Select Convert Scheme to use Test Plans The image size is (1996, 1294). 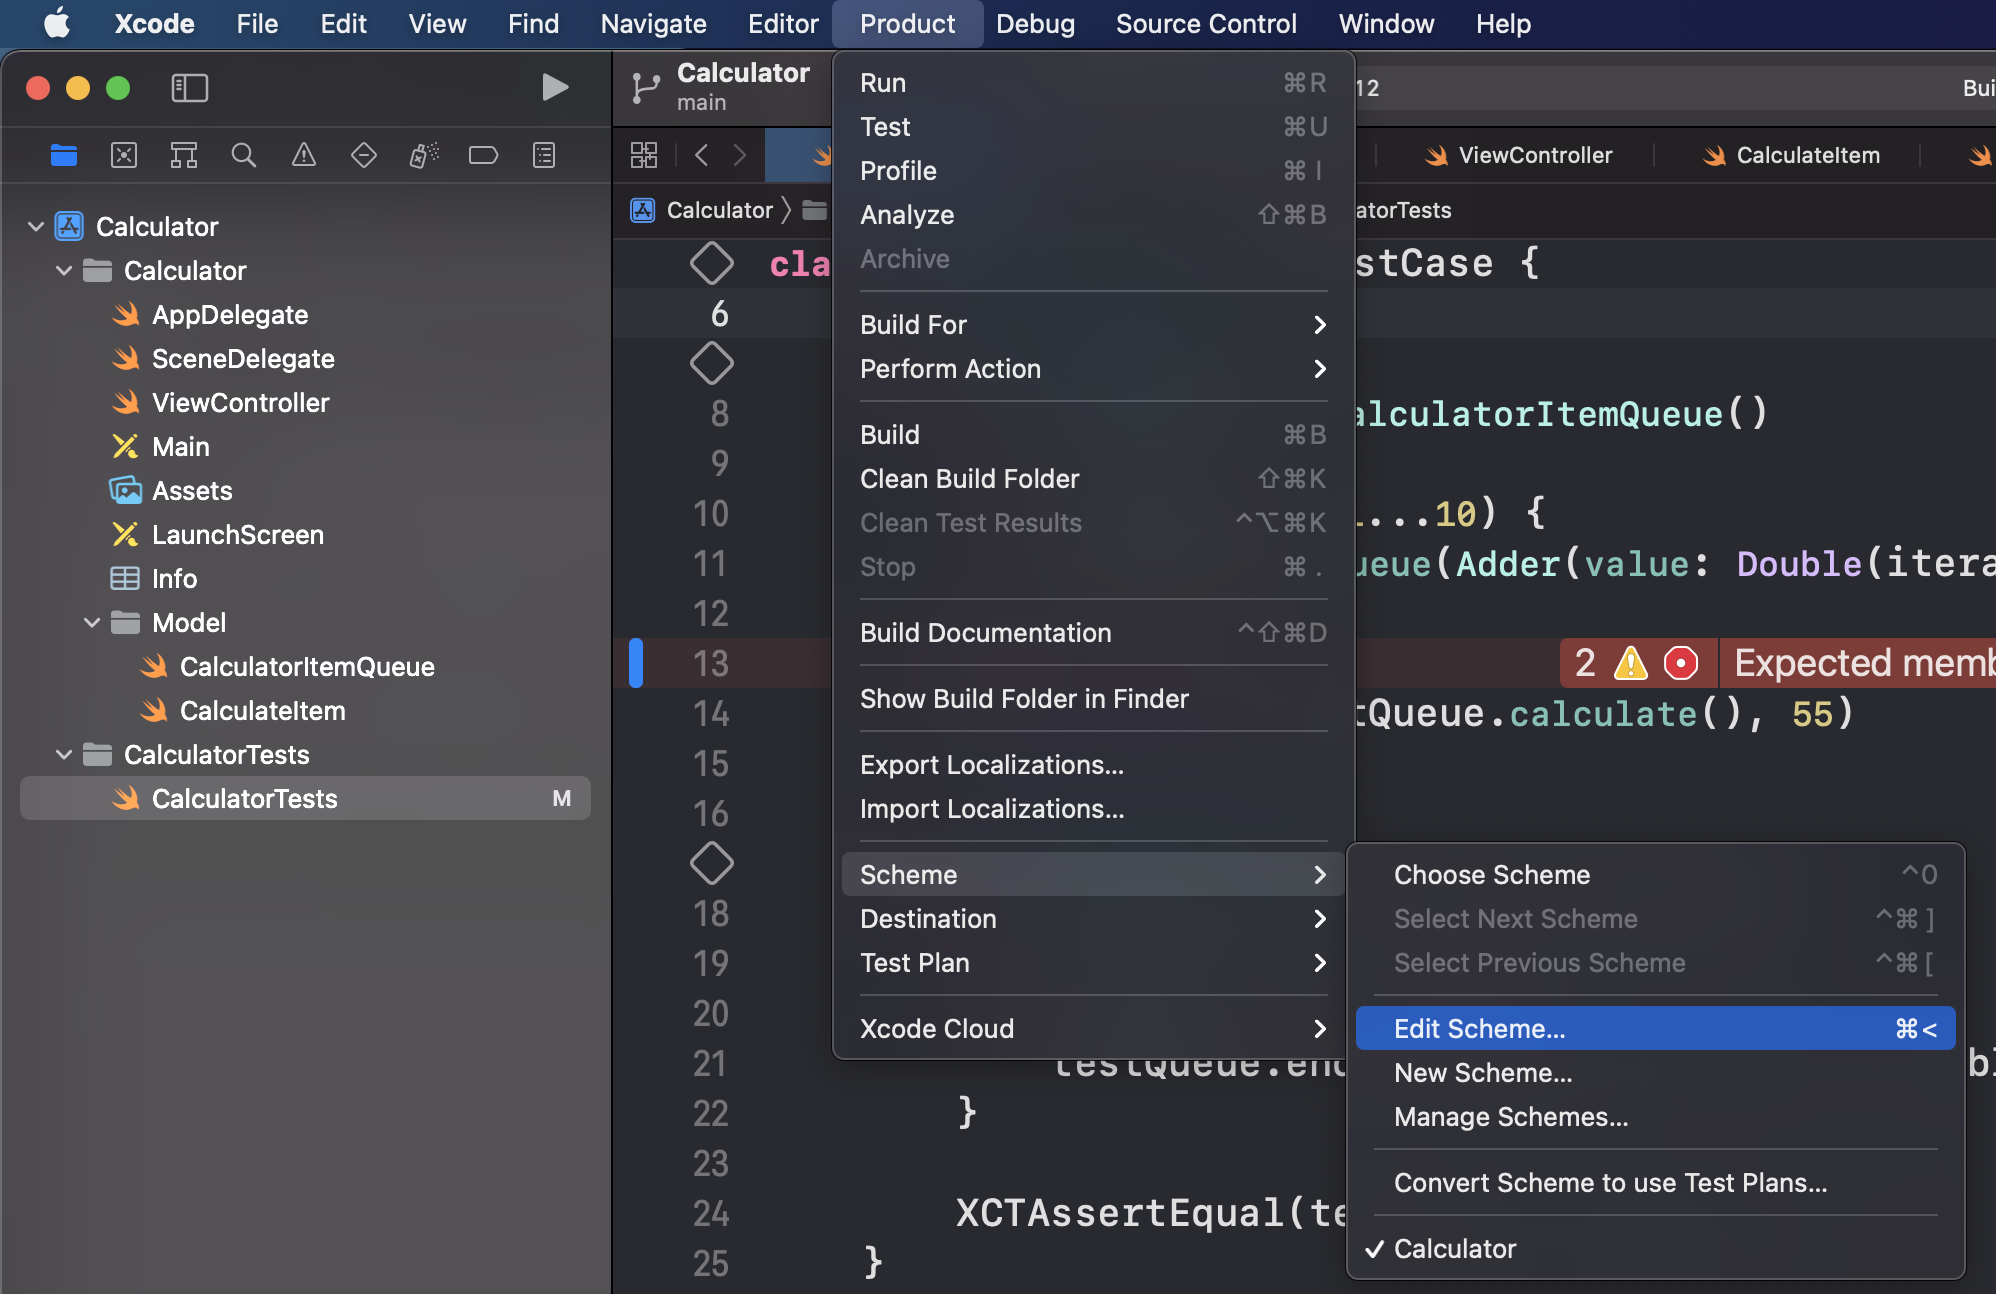[1655, 1183]
